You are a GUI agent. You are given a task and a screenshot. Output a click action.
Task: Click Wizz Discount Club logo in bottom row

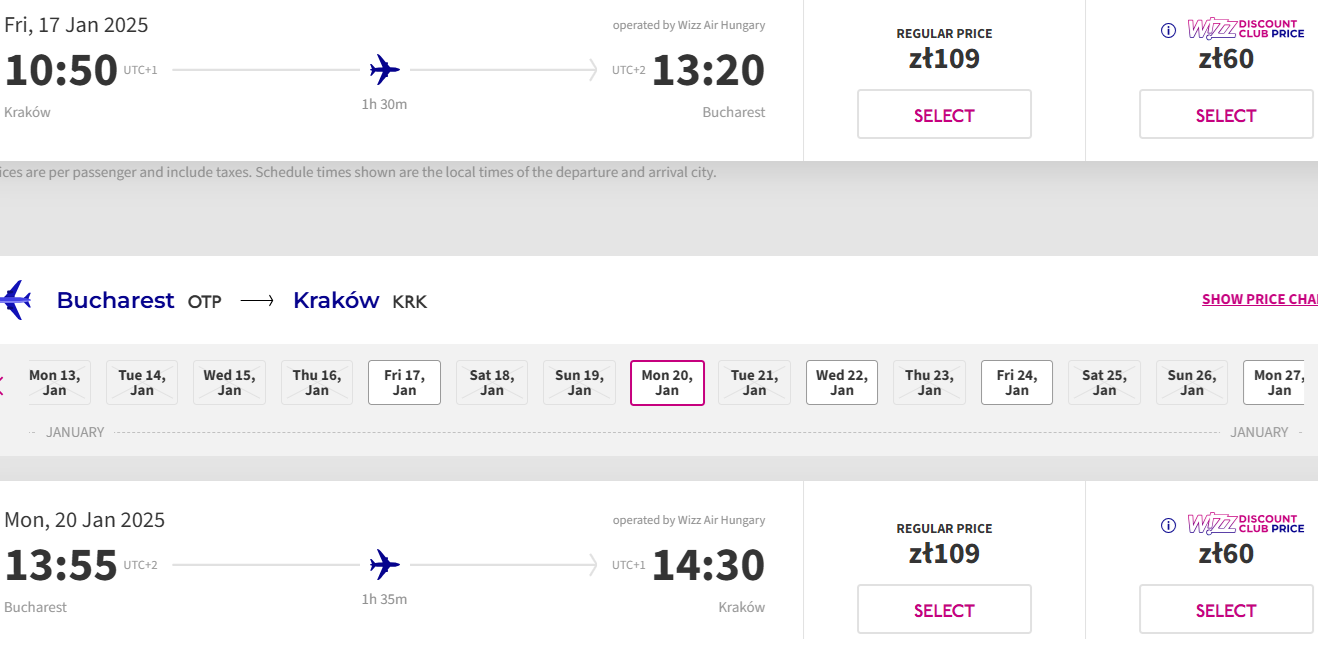1246,524
